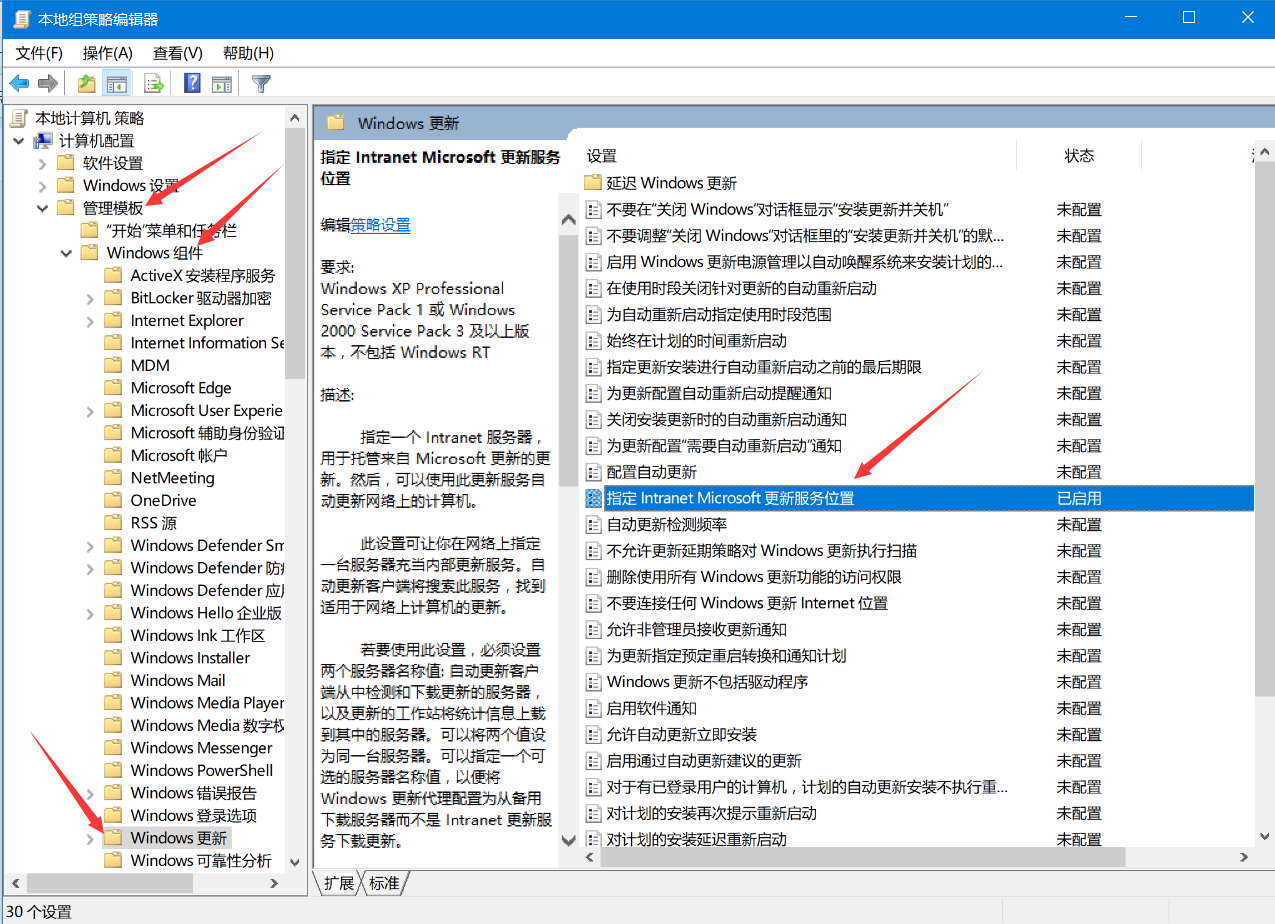Open the 帮助(H) menu
This screenshot has width=1275, height=924.
click(248, 53)
